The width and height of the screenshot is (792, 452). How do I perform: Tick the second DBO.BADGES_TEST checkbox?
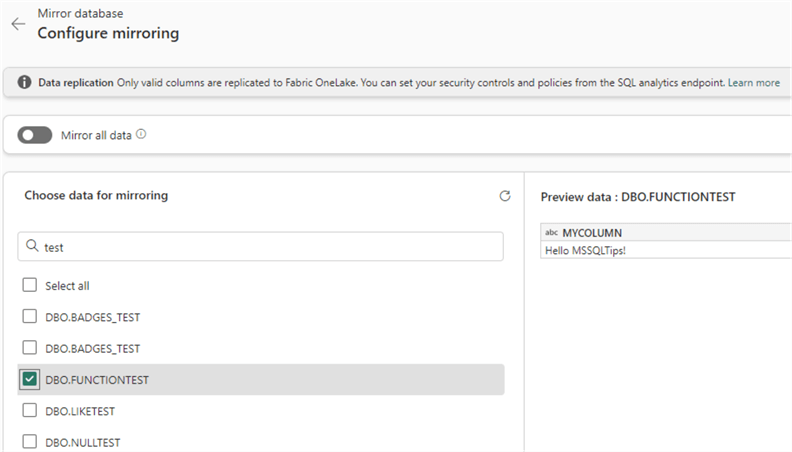pyautogui.click(x=30, y=348)
